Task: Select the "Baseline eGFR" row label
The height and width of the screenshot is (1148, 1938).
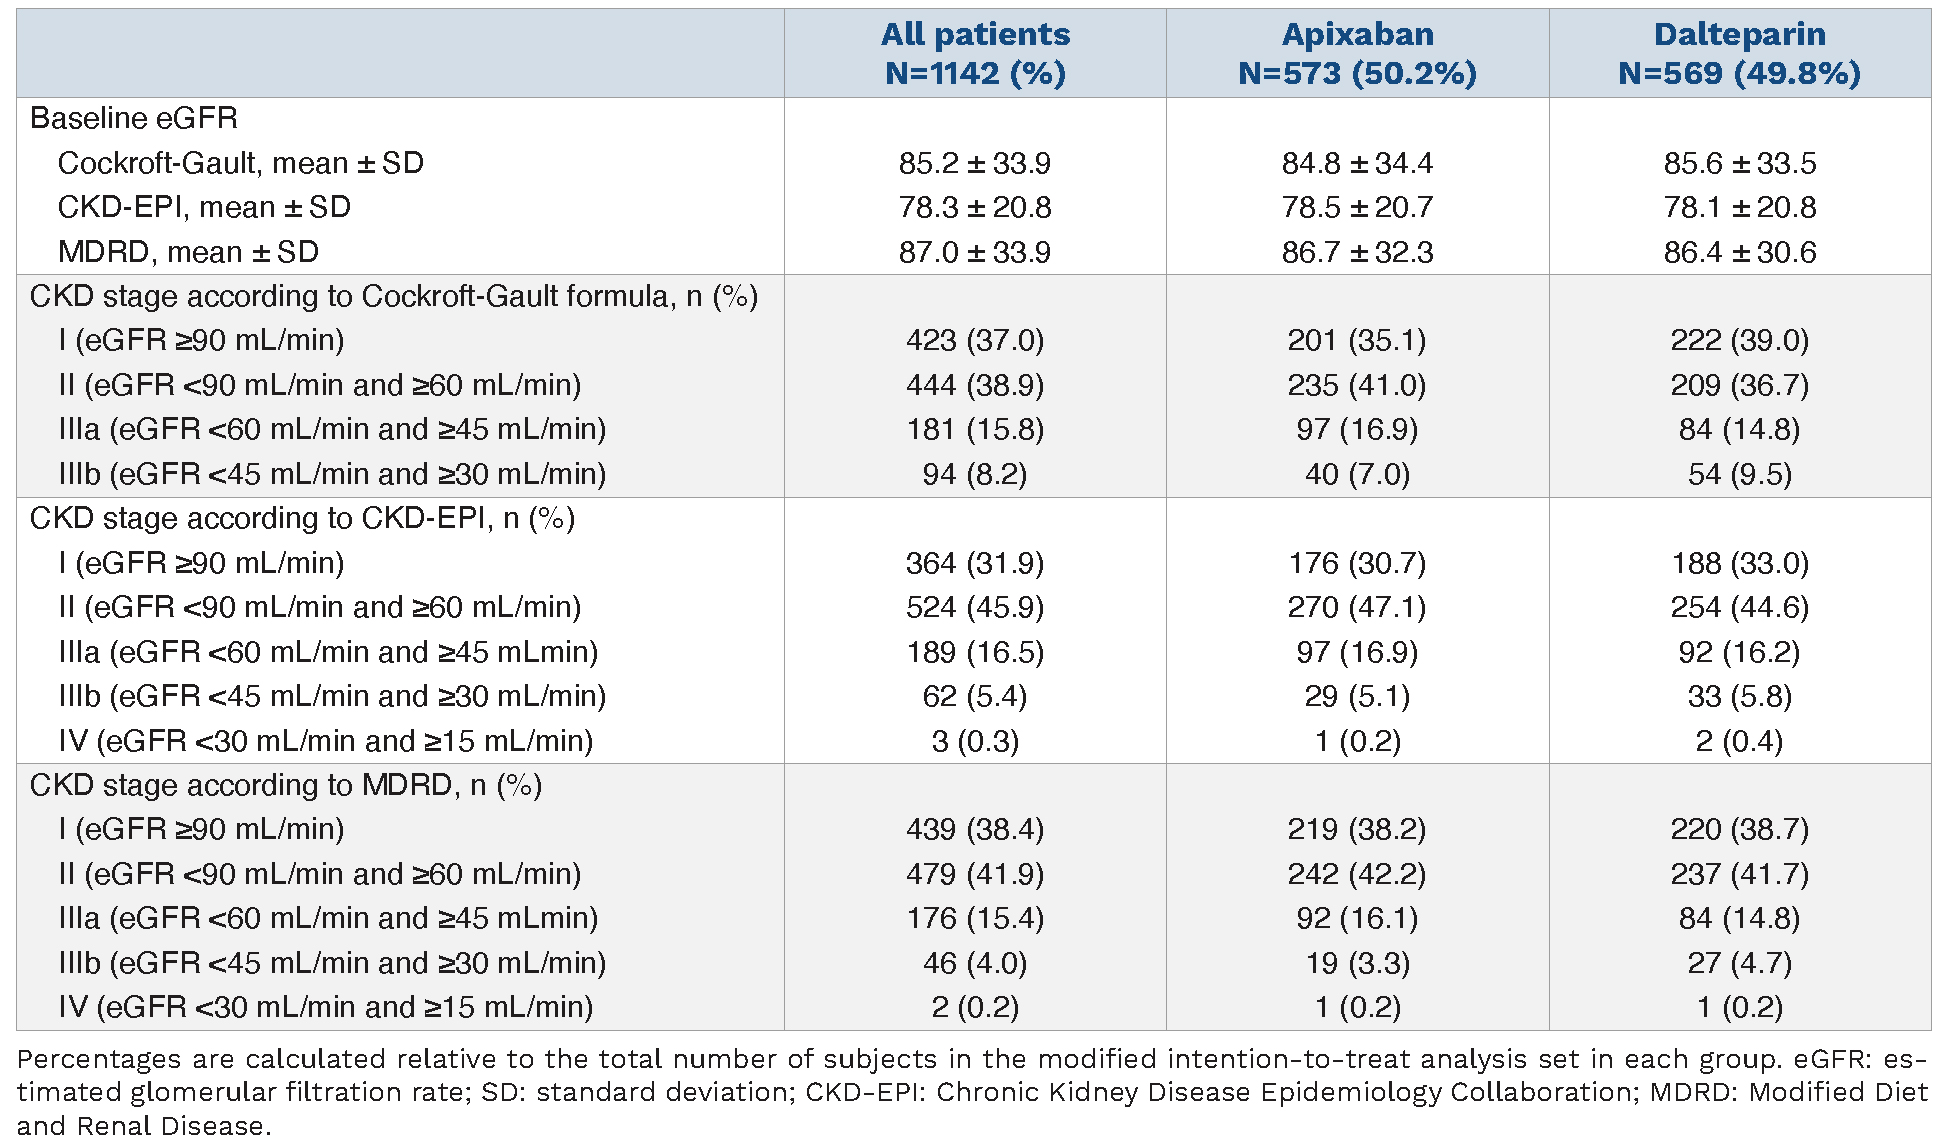Action: click(134, 118)
